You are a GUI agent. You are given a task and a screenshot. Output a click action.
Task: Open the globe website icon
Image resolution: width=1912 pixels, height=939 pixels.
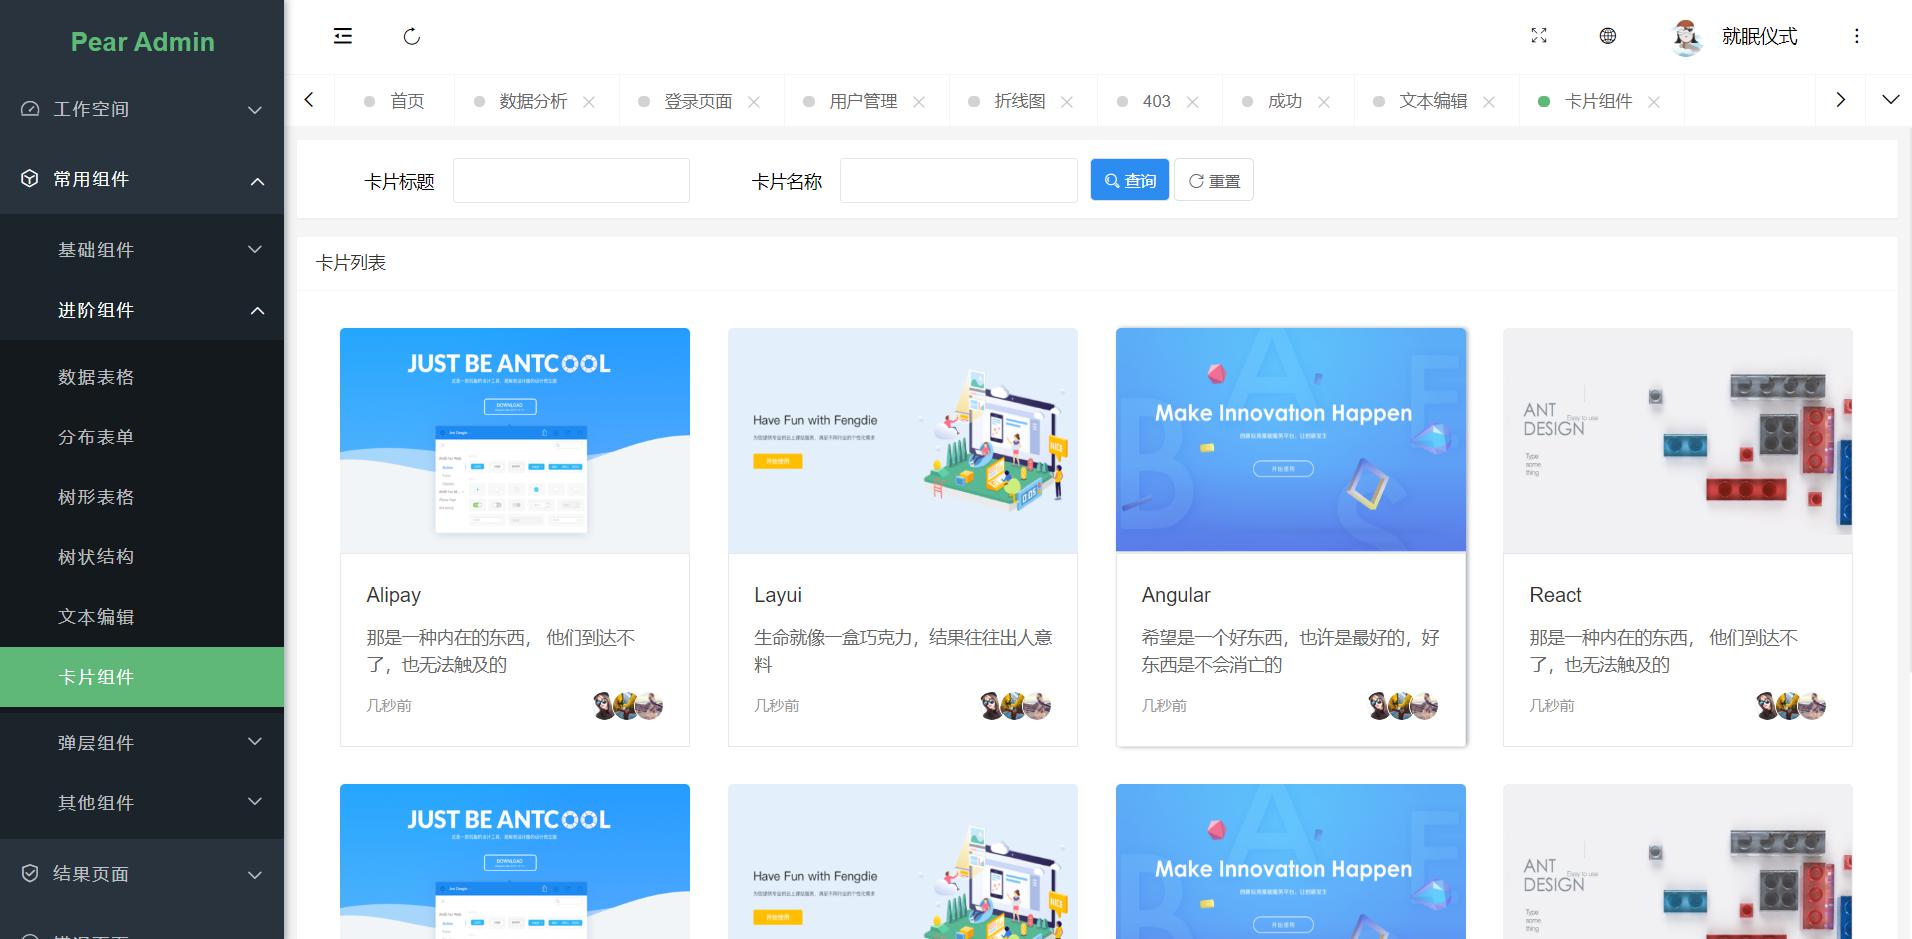pyautogui.click(x=1608, y=36)
